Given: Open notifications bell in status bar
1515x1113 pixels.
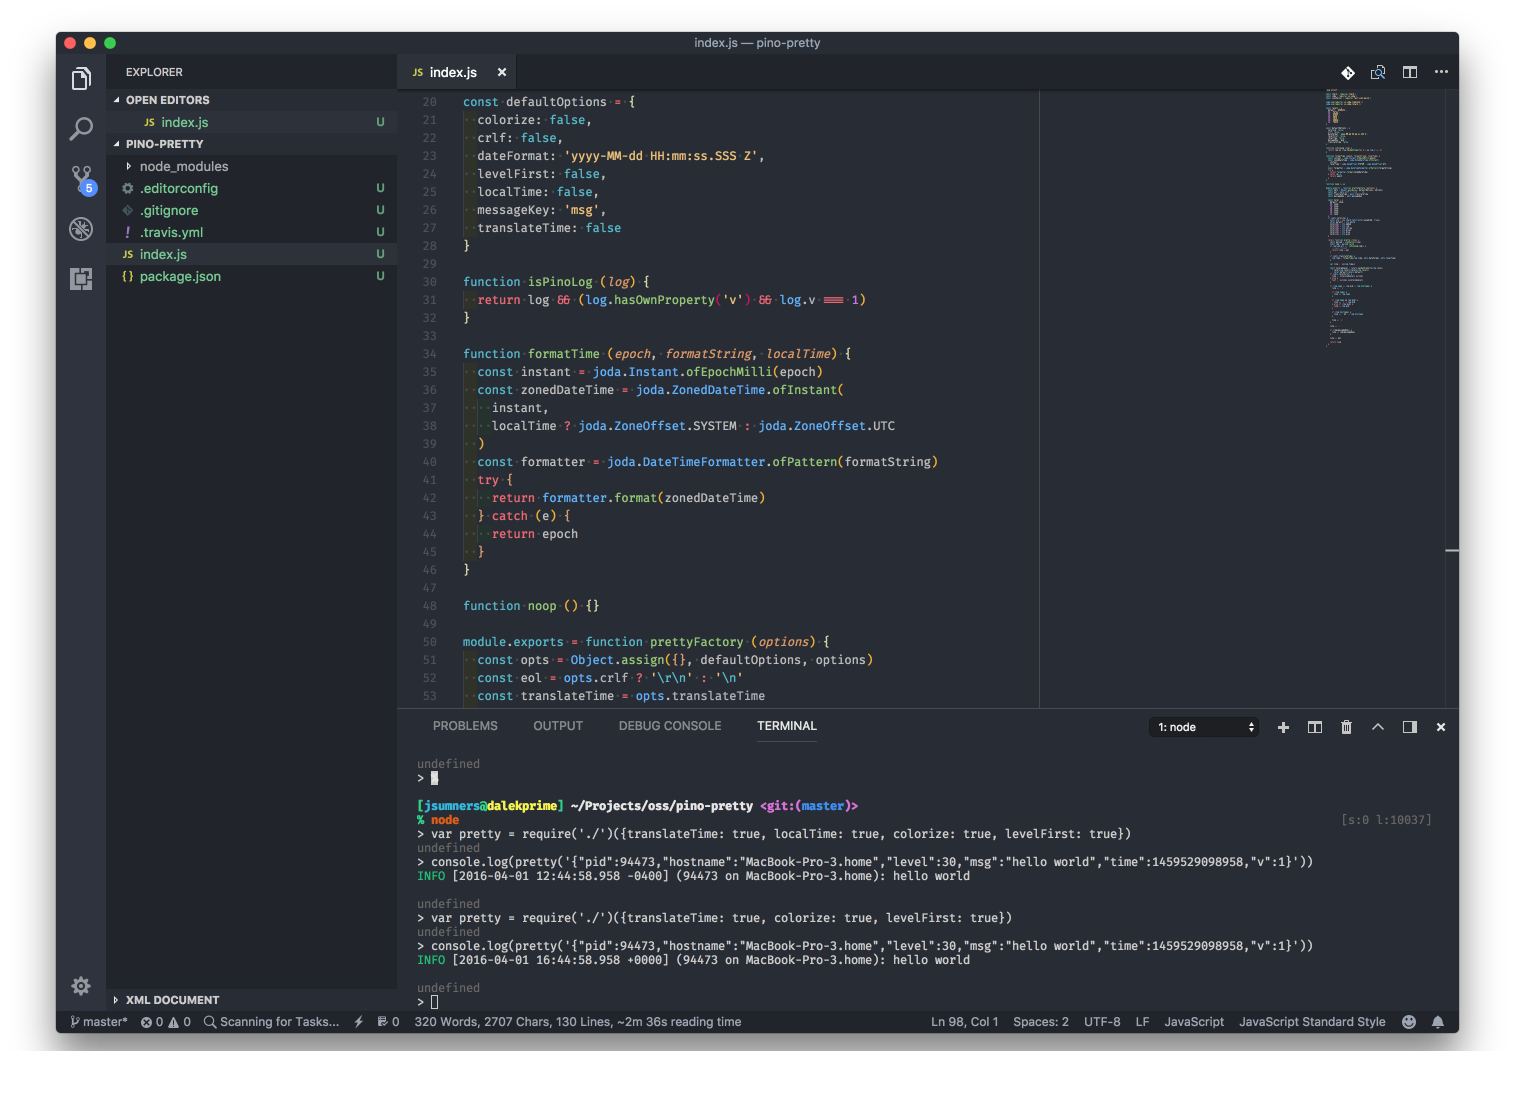Looking at the screenshot, I should 1438,1022.
